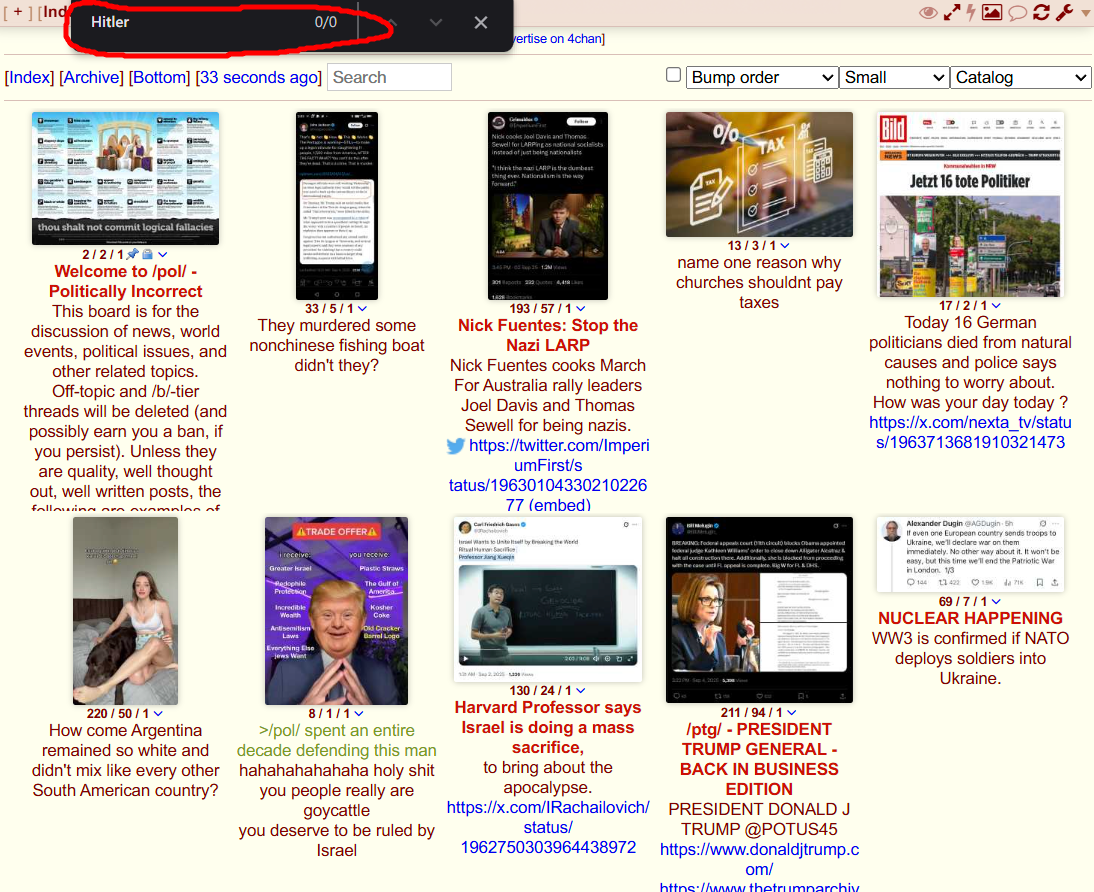Expand menu arrow next to 33 / 5 / 1
Screen dimensions: 1094x892
(x=362, y=309)
